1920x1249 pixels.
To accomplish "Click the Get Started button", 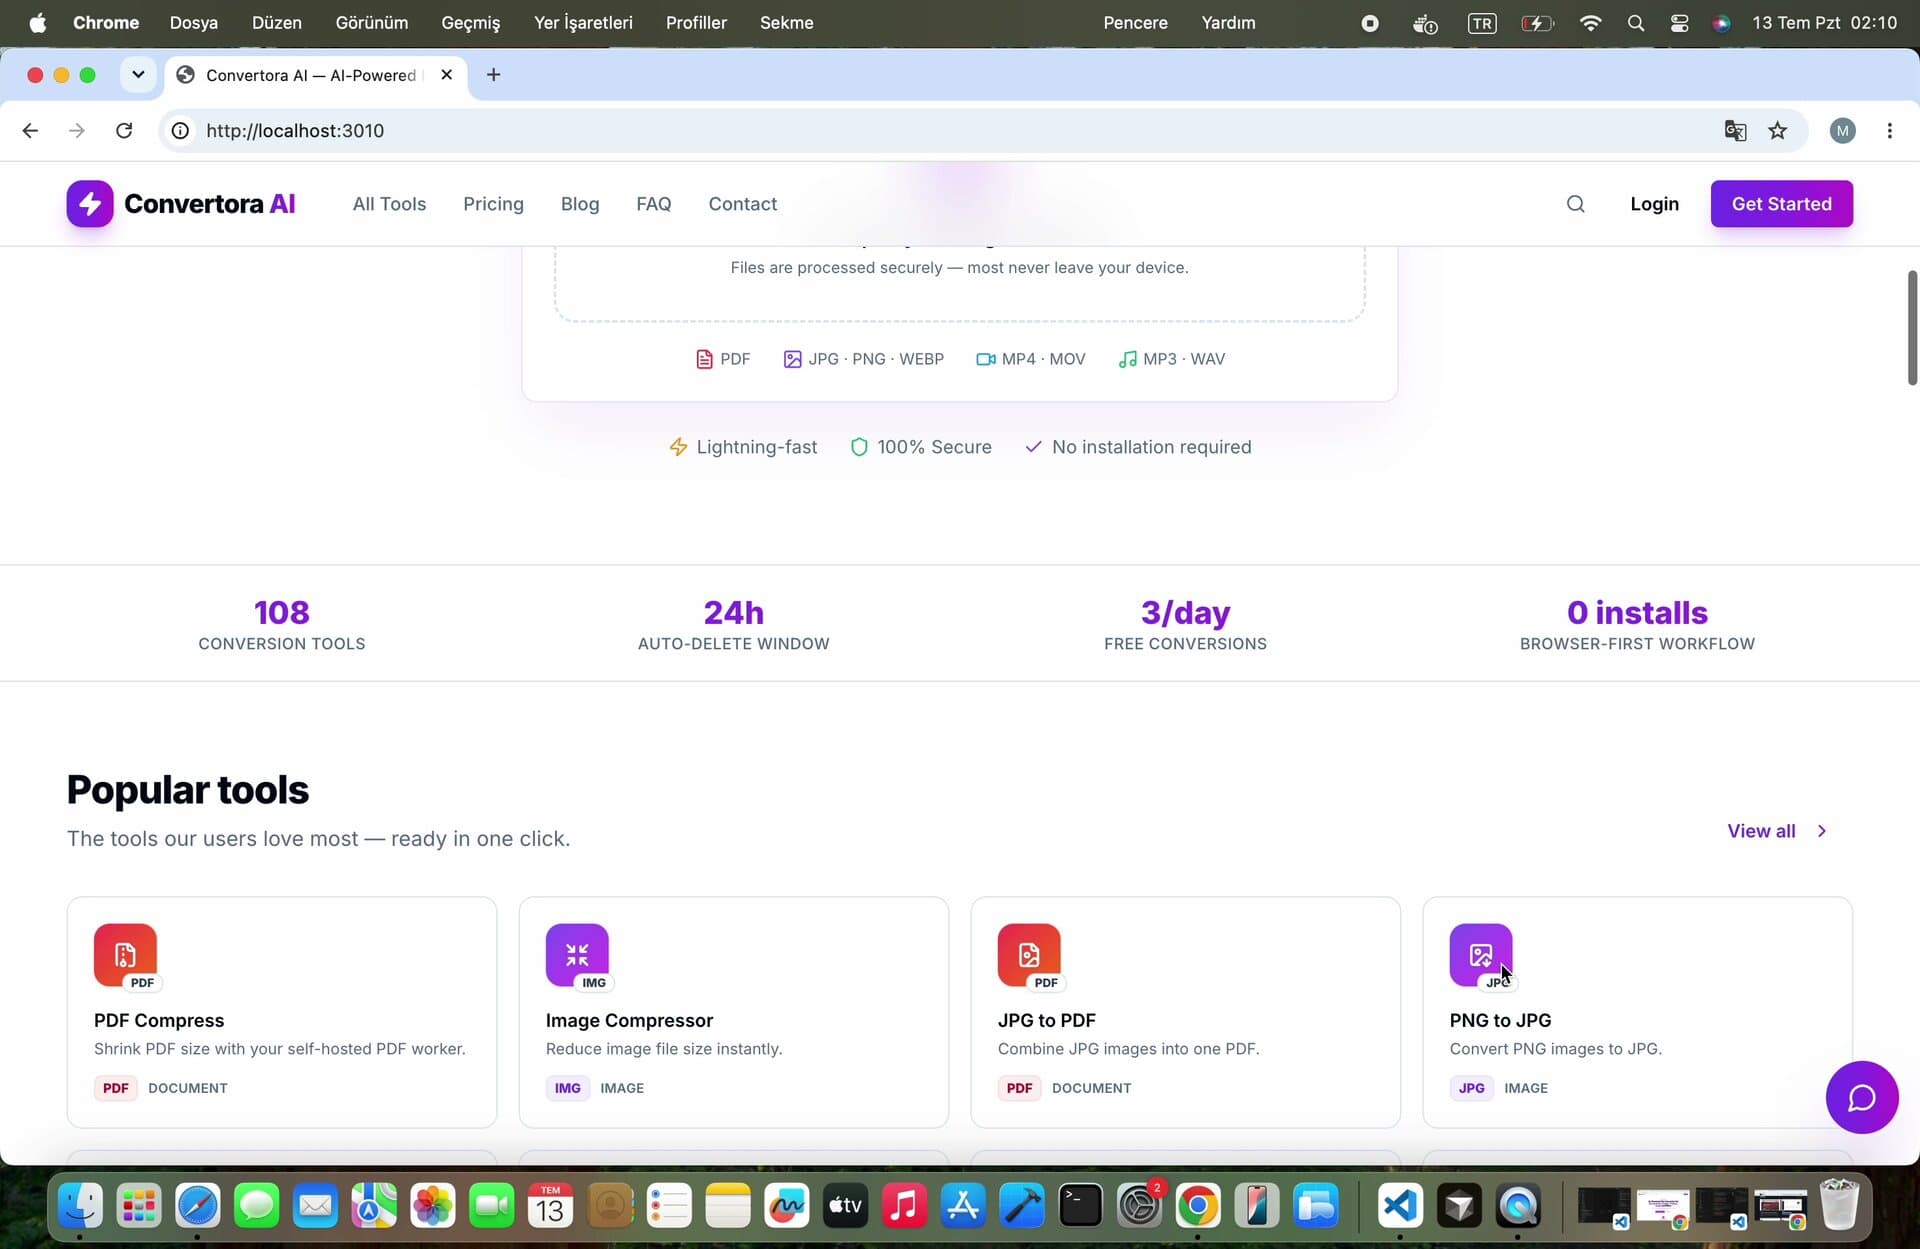I will (x=1781, y=204).
